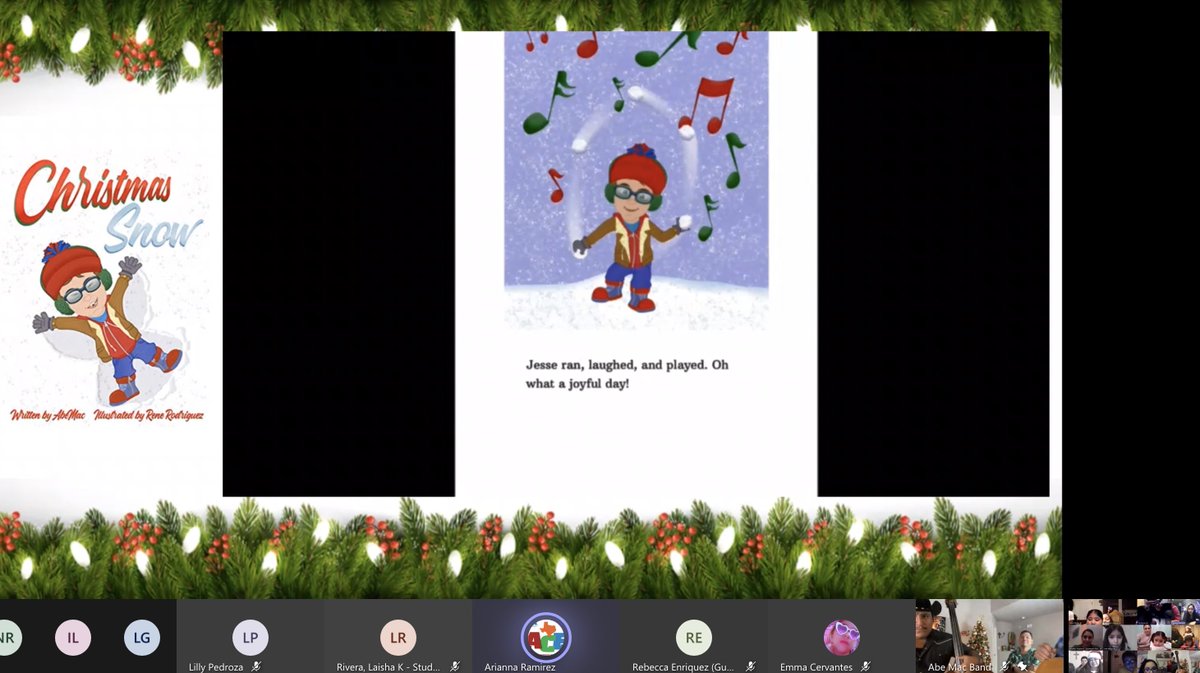This screenshot has width=1200, height=673.
Task: Click the 'Christmas' title word on cover
Action: click(x=93, y=191)
